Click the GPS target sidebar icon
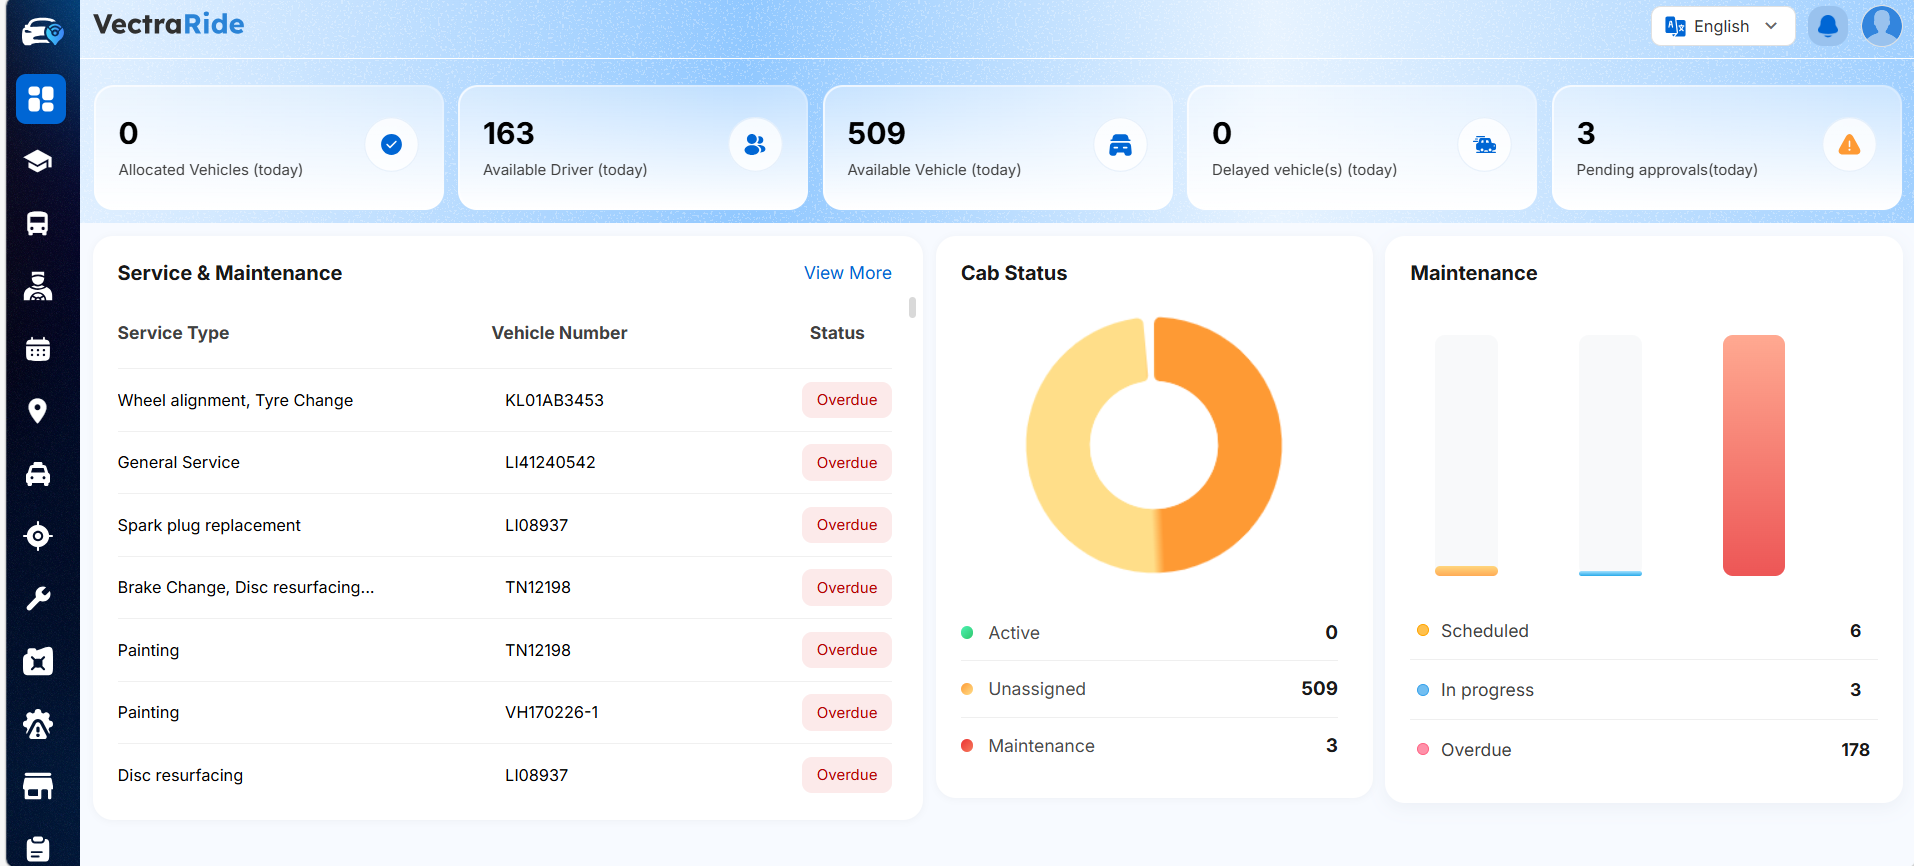 pos(38,536)
